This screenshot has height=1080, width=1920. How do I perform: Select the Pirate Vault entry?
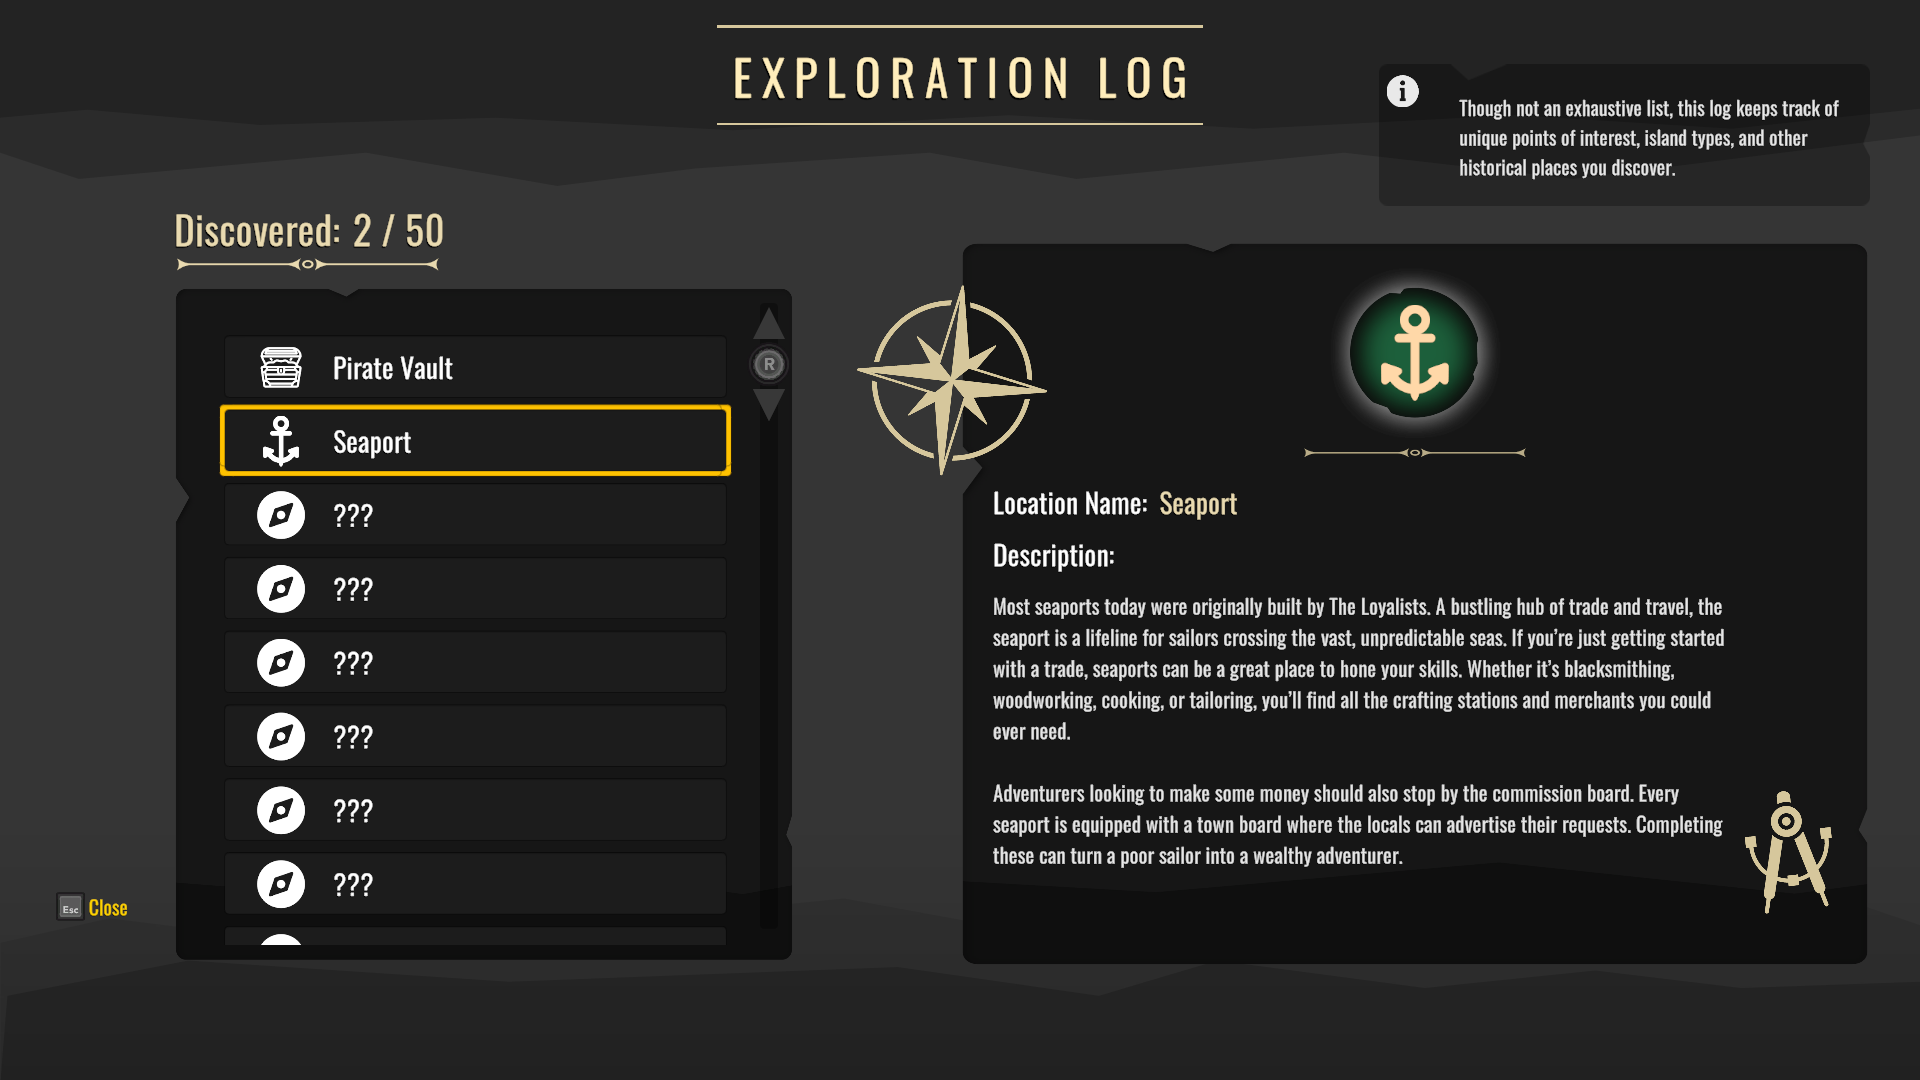tap(475, 368)
